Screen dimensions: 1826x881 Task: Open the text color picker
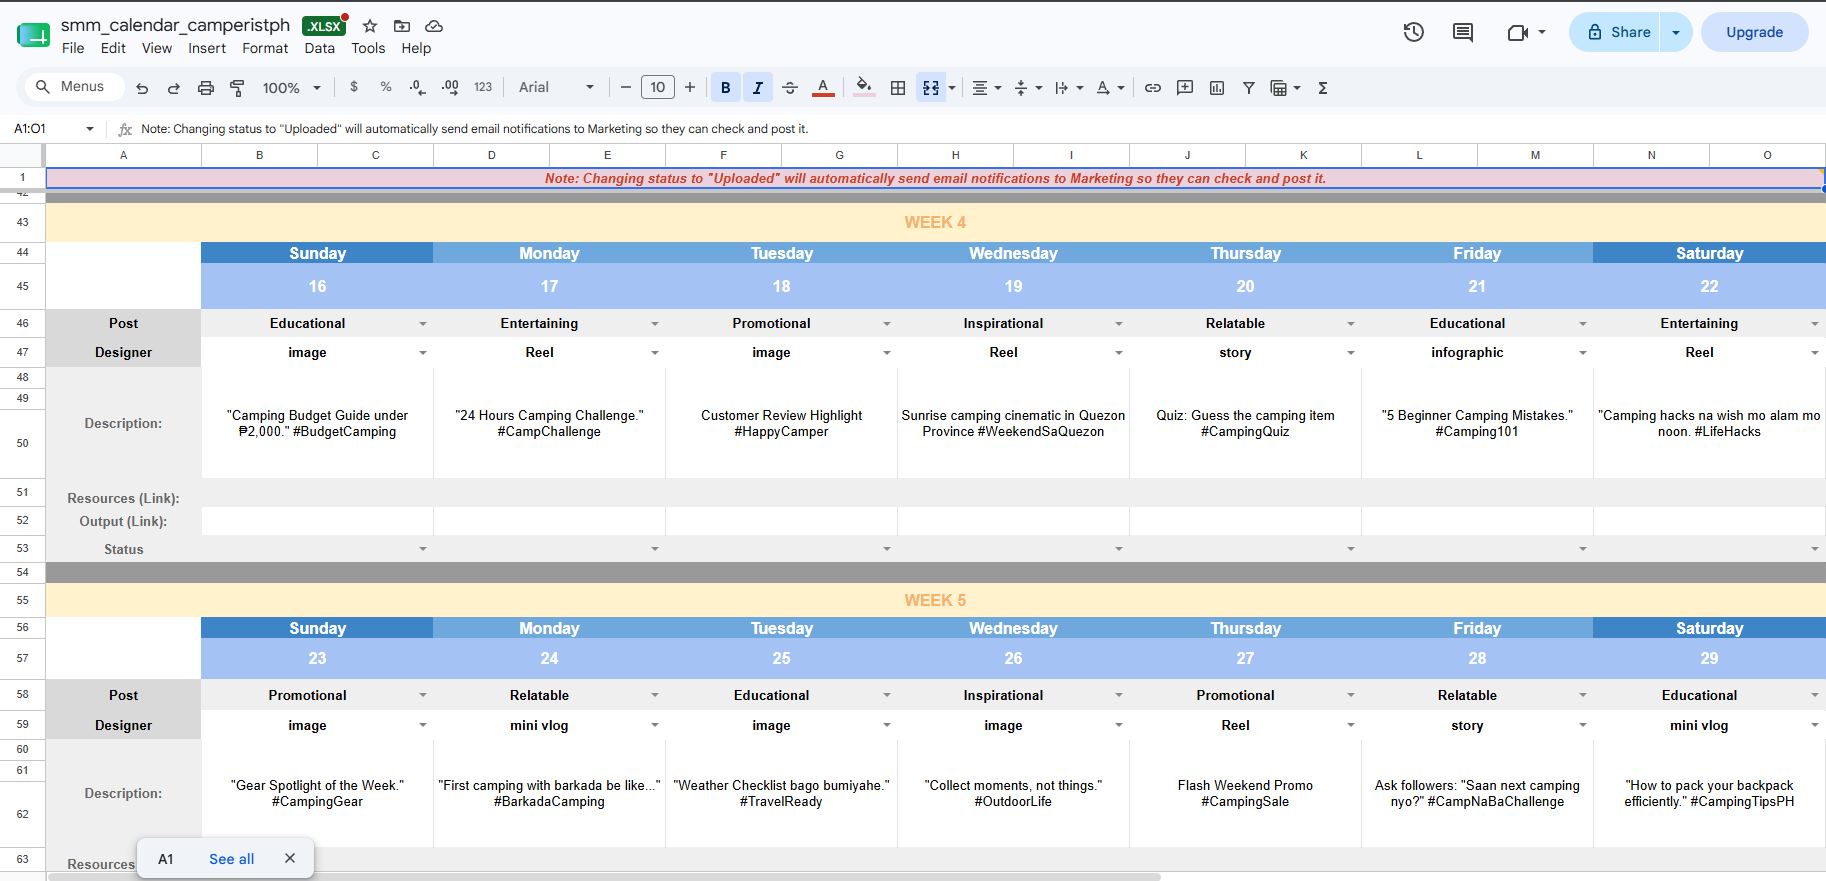(x=822, y=88)
